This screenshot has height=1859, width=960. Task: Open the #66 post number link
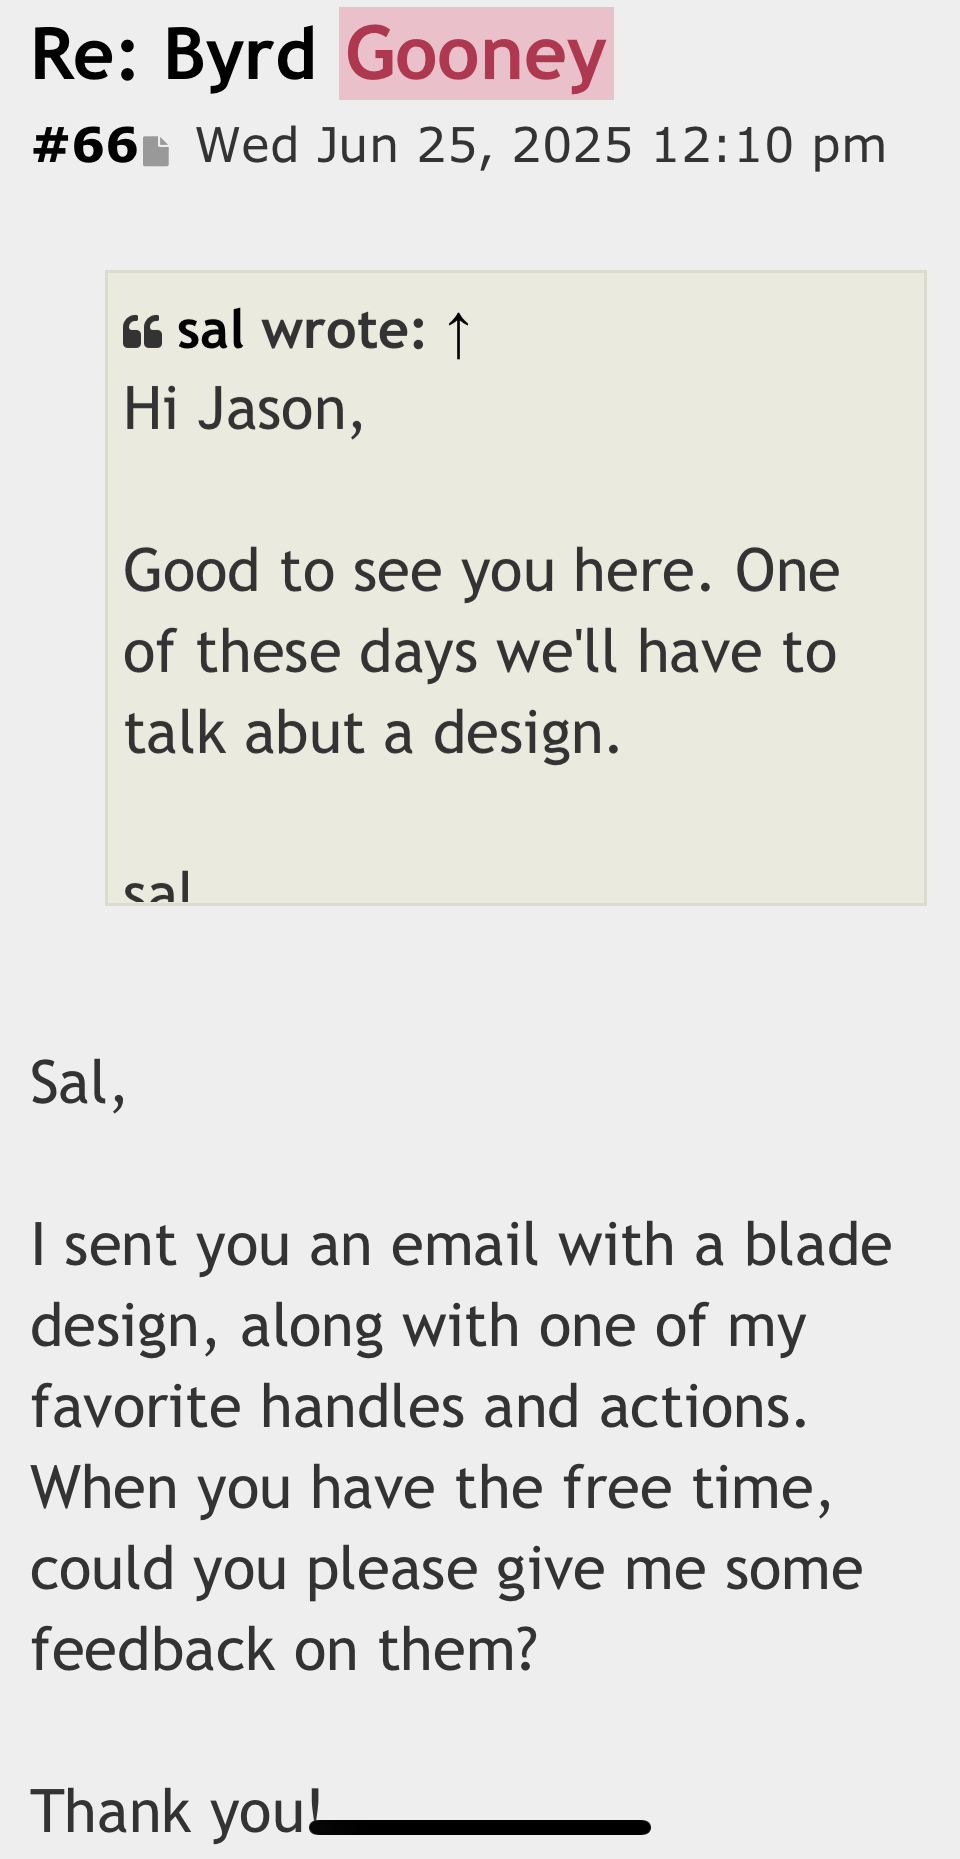coord(85,146)
